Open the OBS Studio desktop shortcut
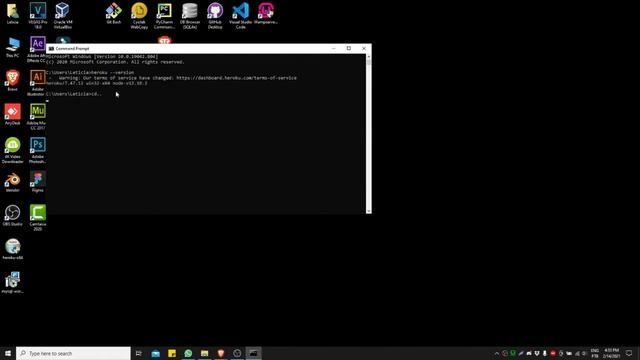 coord(13,216)
